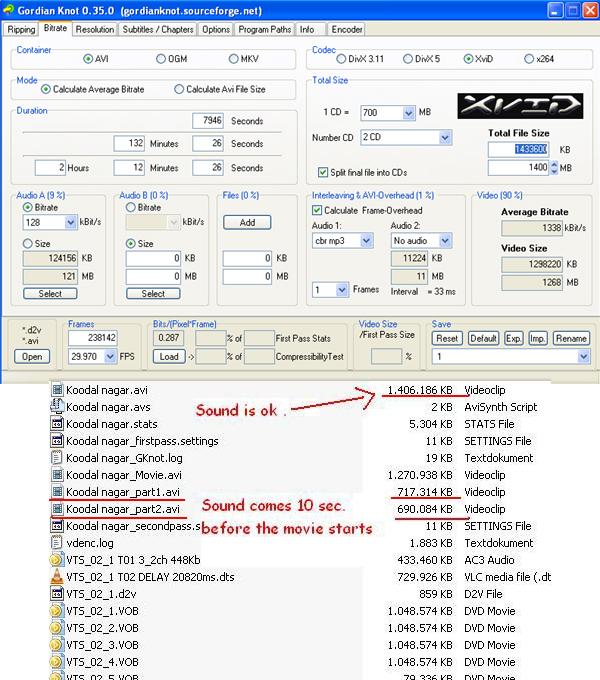The height and width of the screenshot is (680, 600).
Task: Click the VTS_02_1 T01 AC3 audio icon
Action: [56, 559]
